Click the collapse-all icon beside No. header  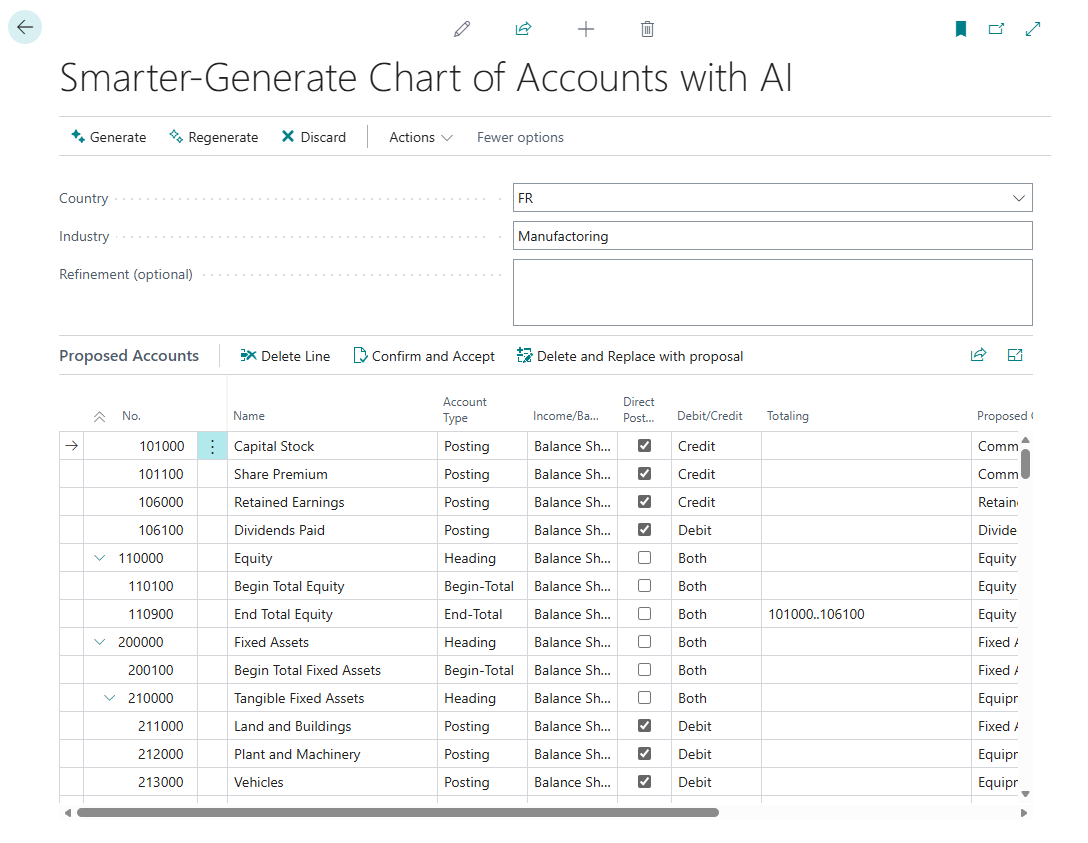(99, 416)
